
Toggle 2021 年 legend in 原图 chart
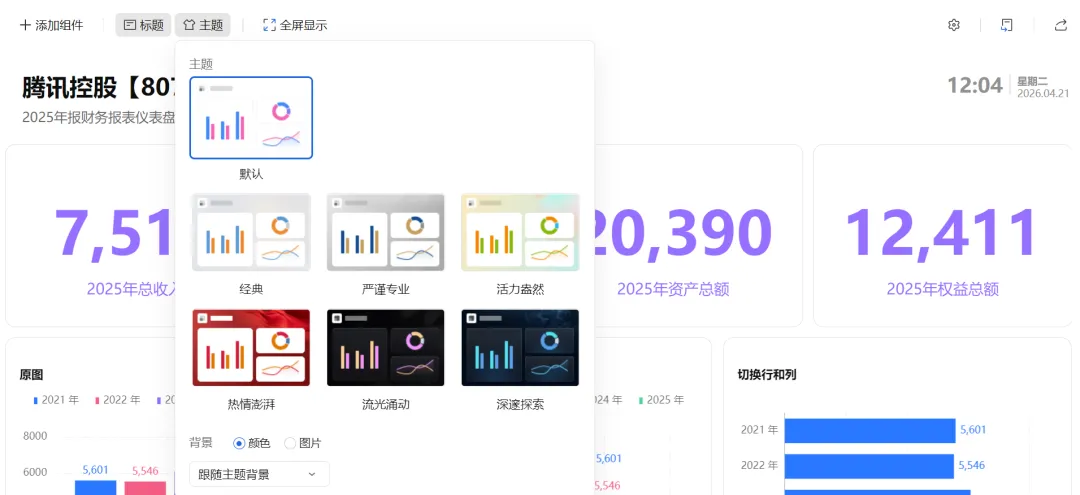(56, 399)
